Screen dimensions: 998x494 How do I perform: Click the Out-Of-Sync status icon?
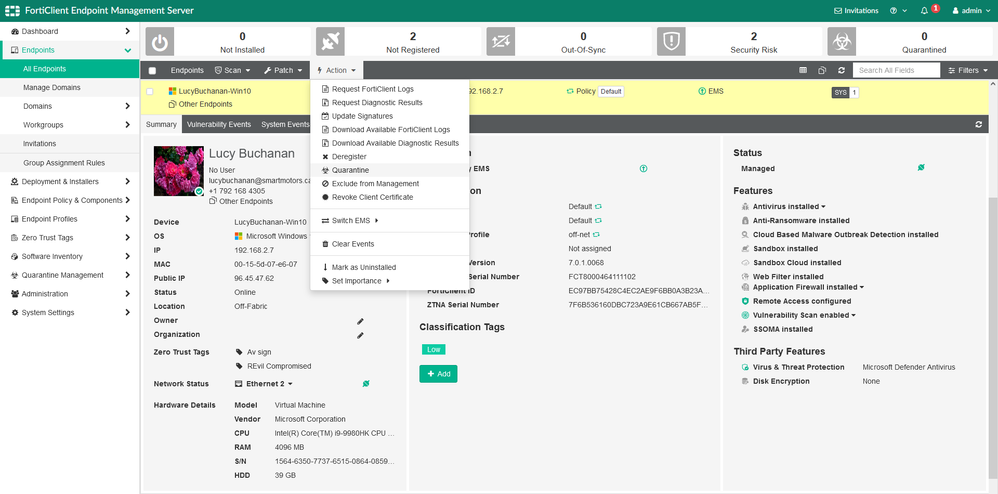tap(501, 42)
